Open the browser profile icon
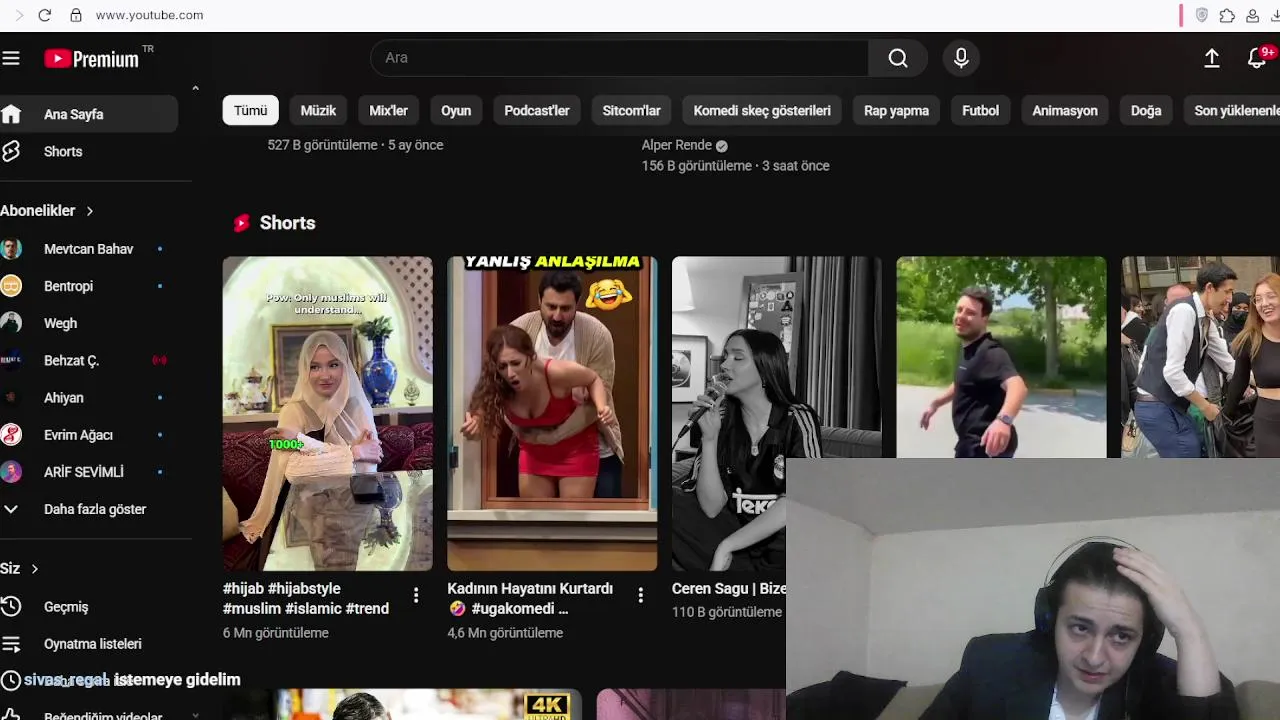Viewport: 1280px width, 720px height. 1252,15
